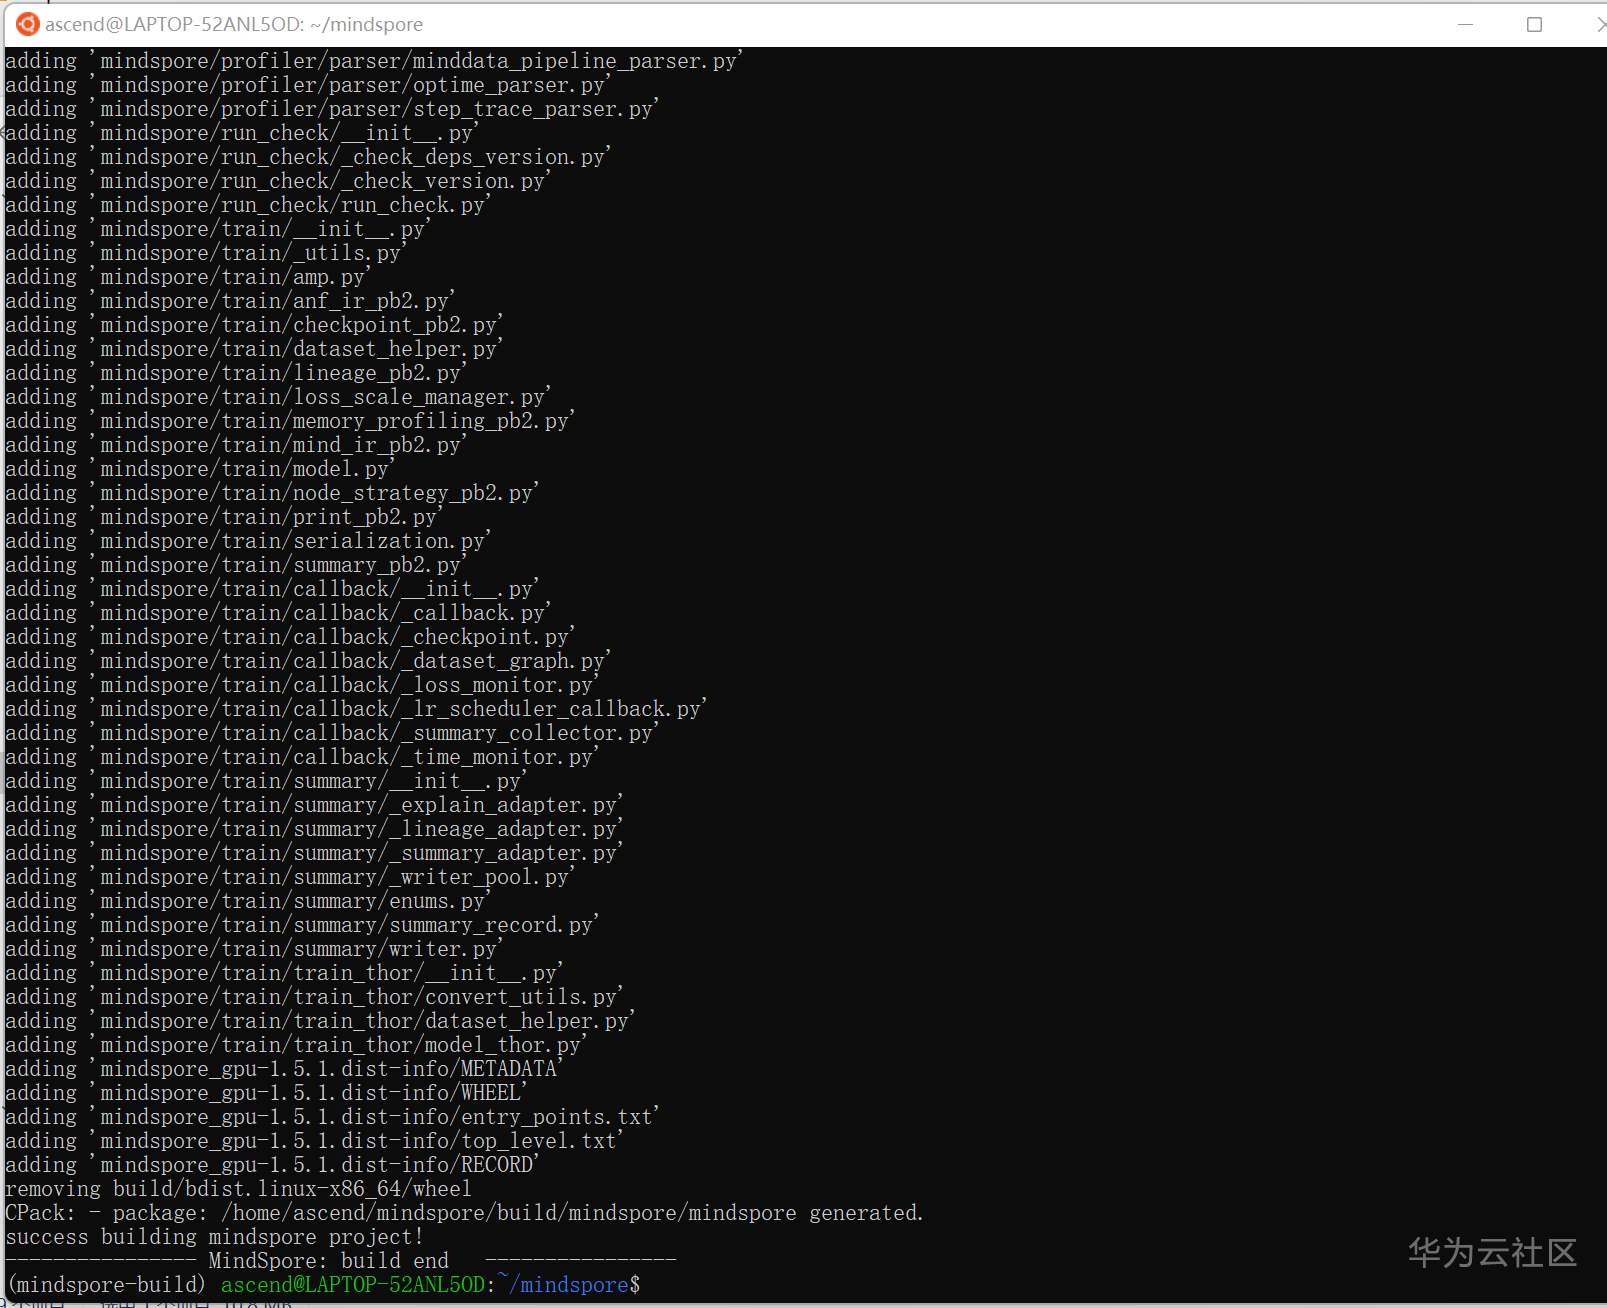Click the train/serialization.py line
Viewport: 1607px width, 1308px height.
248,541
